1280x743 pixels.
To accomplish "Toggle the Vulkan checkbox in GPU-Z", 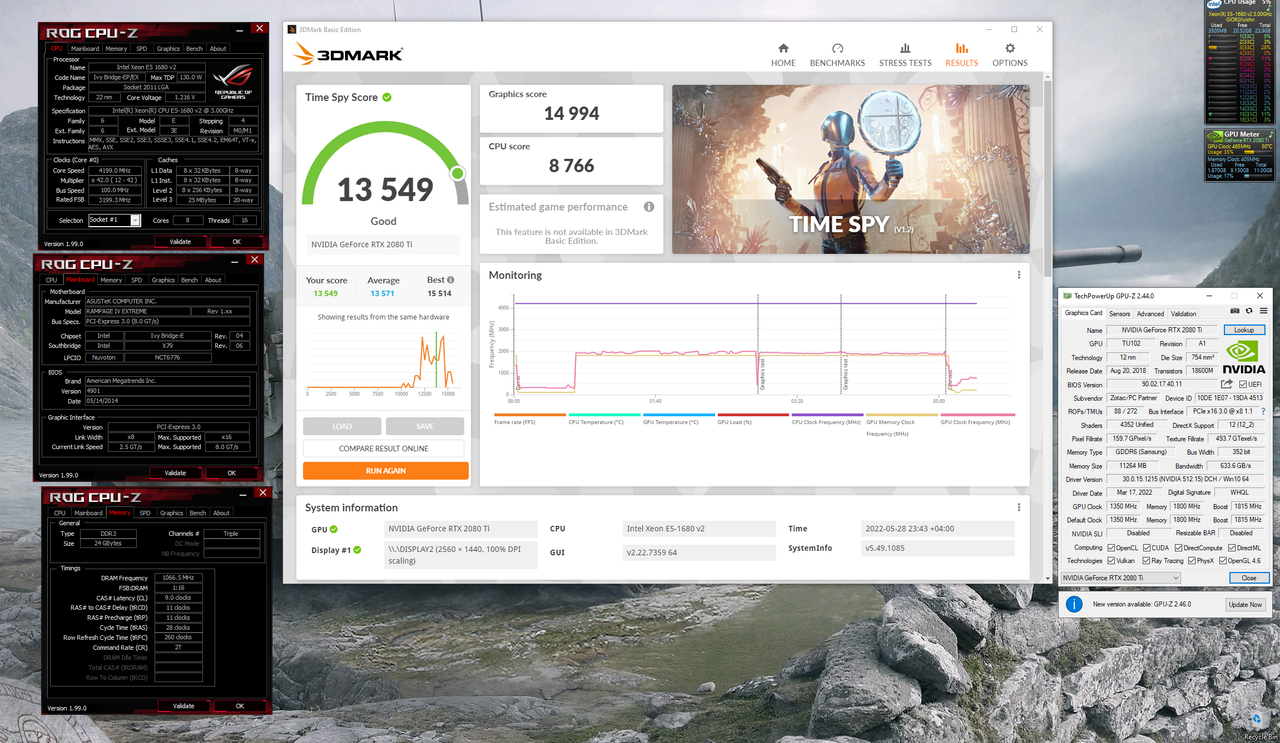I will tap(1111, 560).
